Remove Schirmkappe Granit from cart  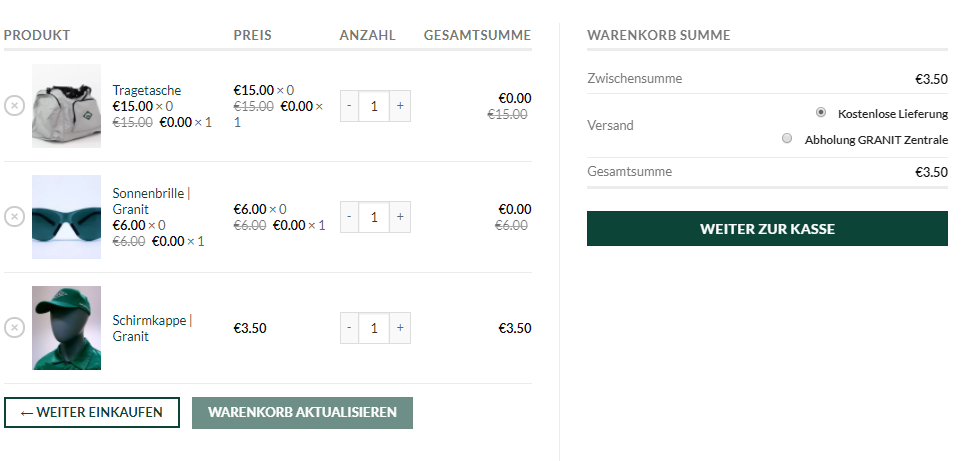point(14,328)
